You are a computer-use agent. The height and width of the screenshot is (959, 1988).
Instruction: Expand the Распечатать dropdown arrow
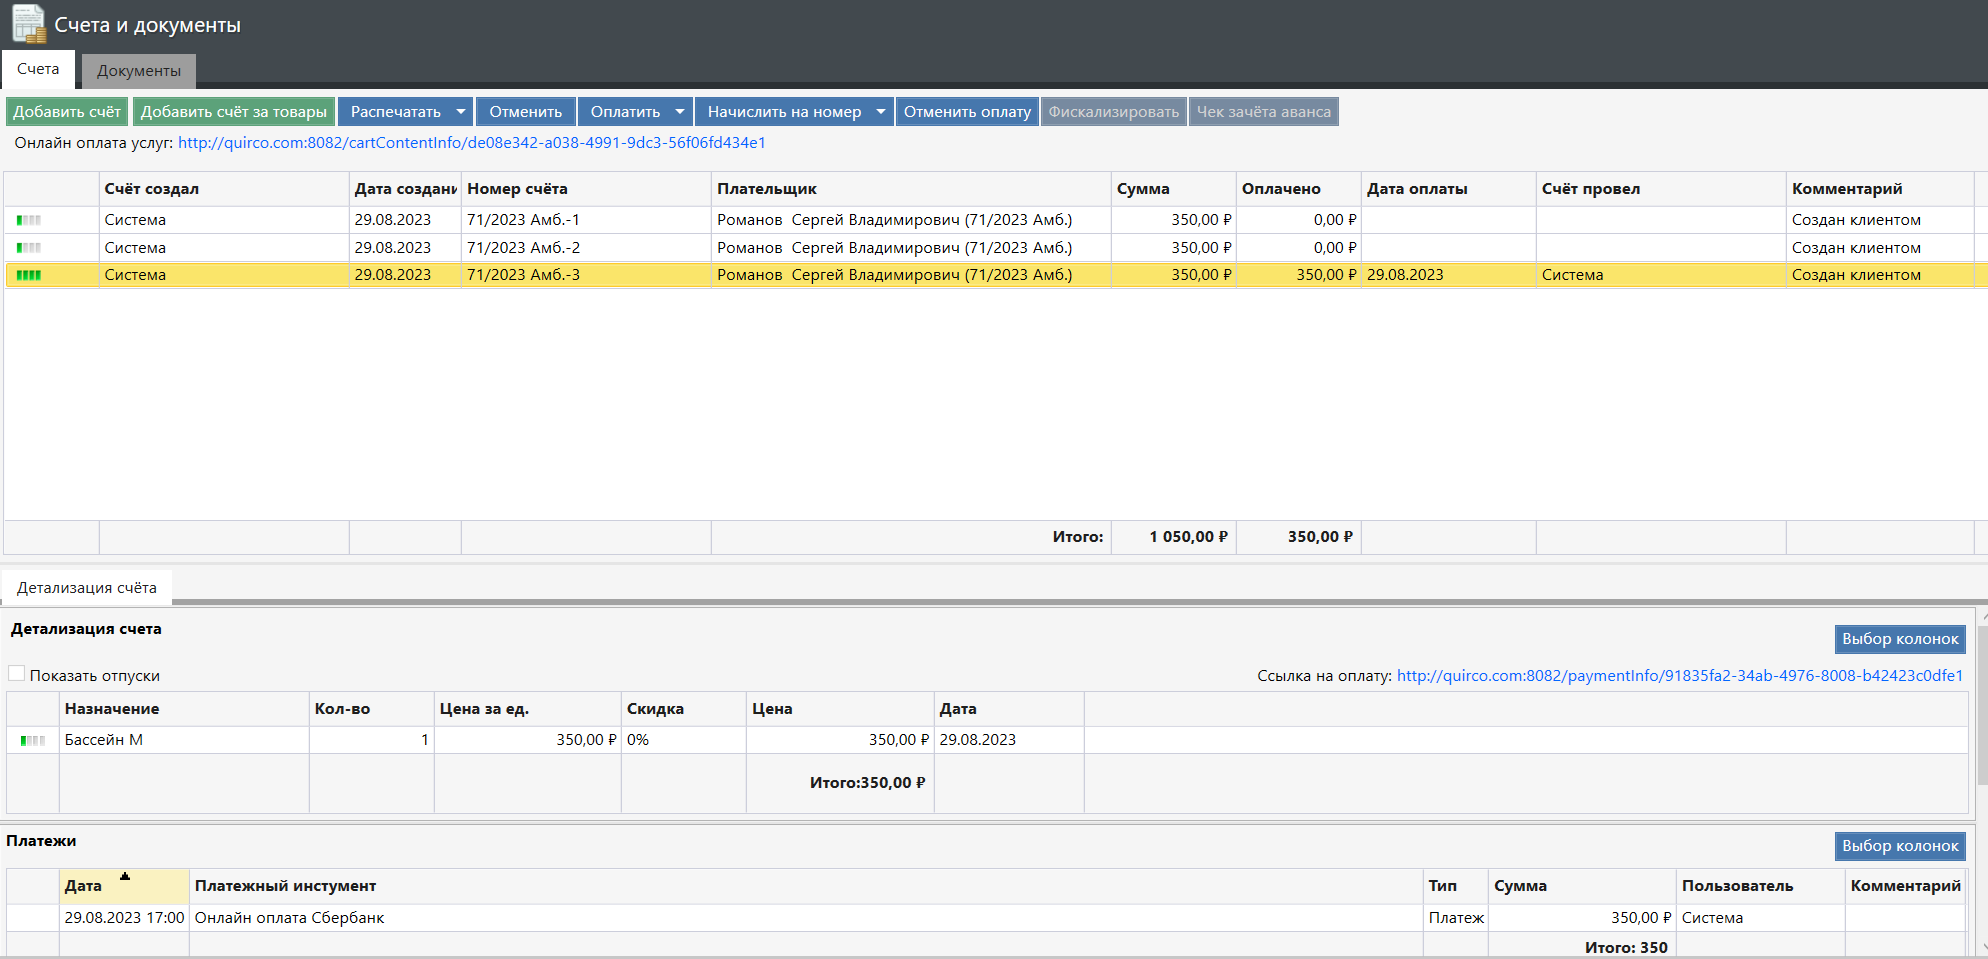pyautogui.click(x=461, y=112)
